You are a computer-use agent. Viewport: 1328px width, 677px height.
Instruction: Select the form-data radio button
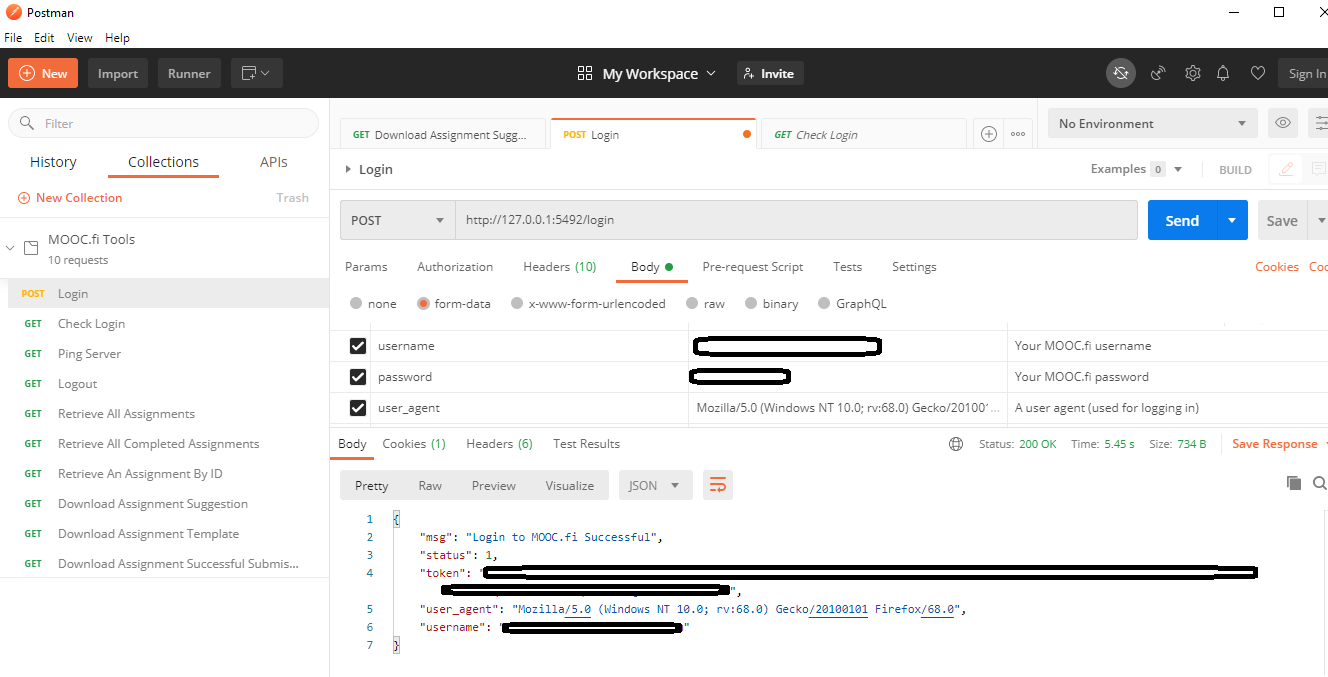point(423,304)
